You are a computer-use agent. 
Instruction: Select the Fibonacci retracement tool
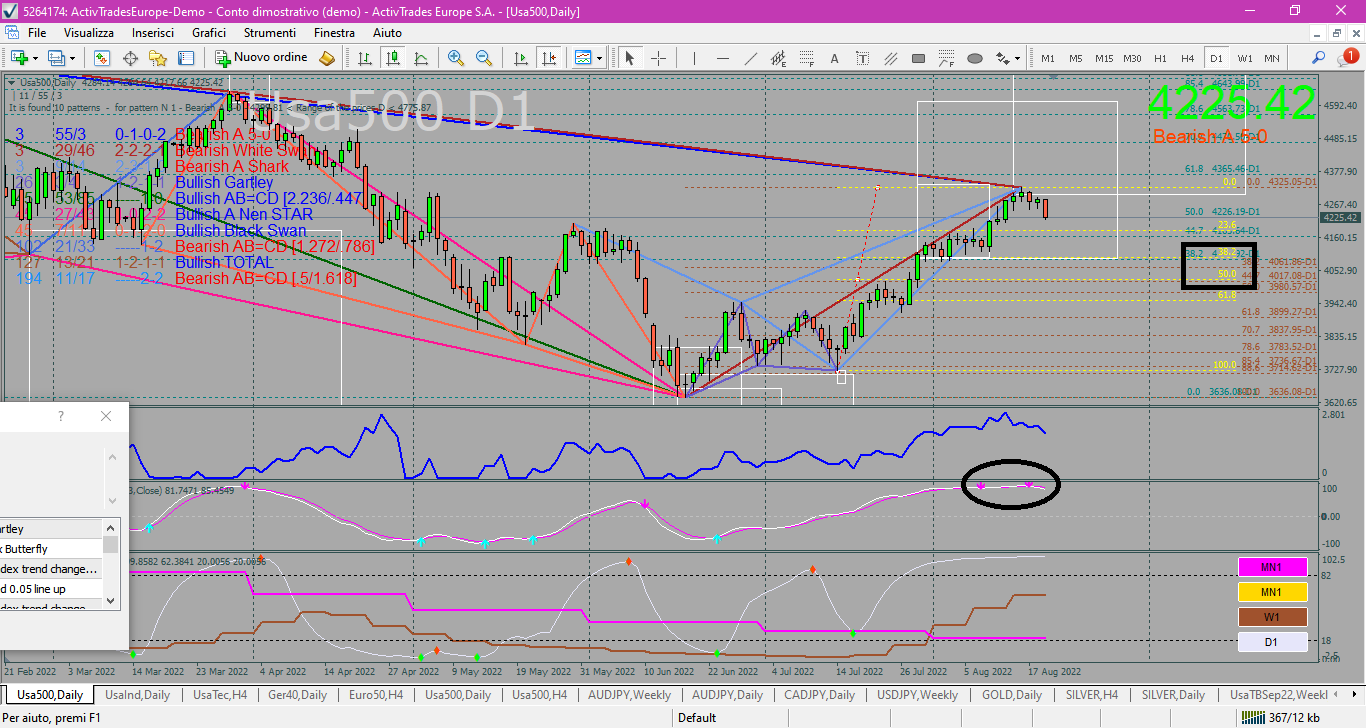pyautogui.click(x=807, y=58)
